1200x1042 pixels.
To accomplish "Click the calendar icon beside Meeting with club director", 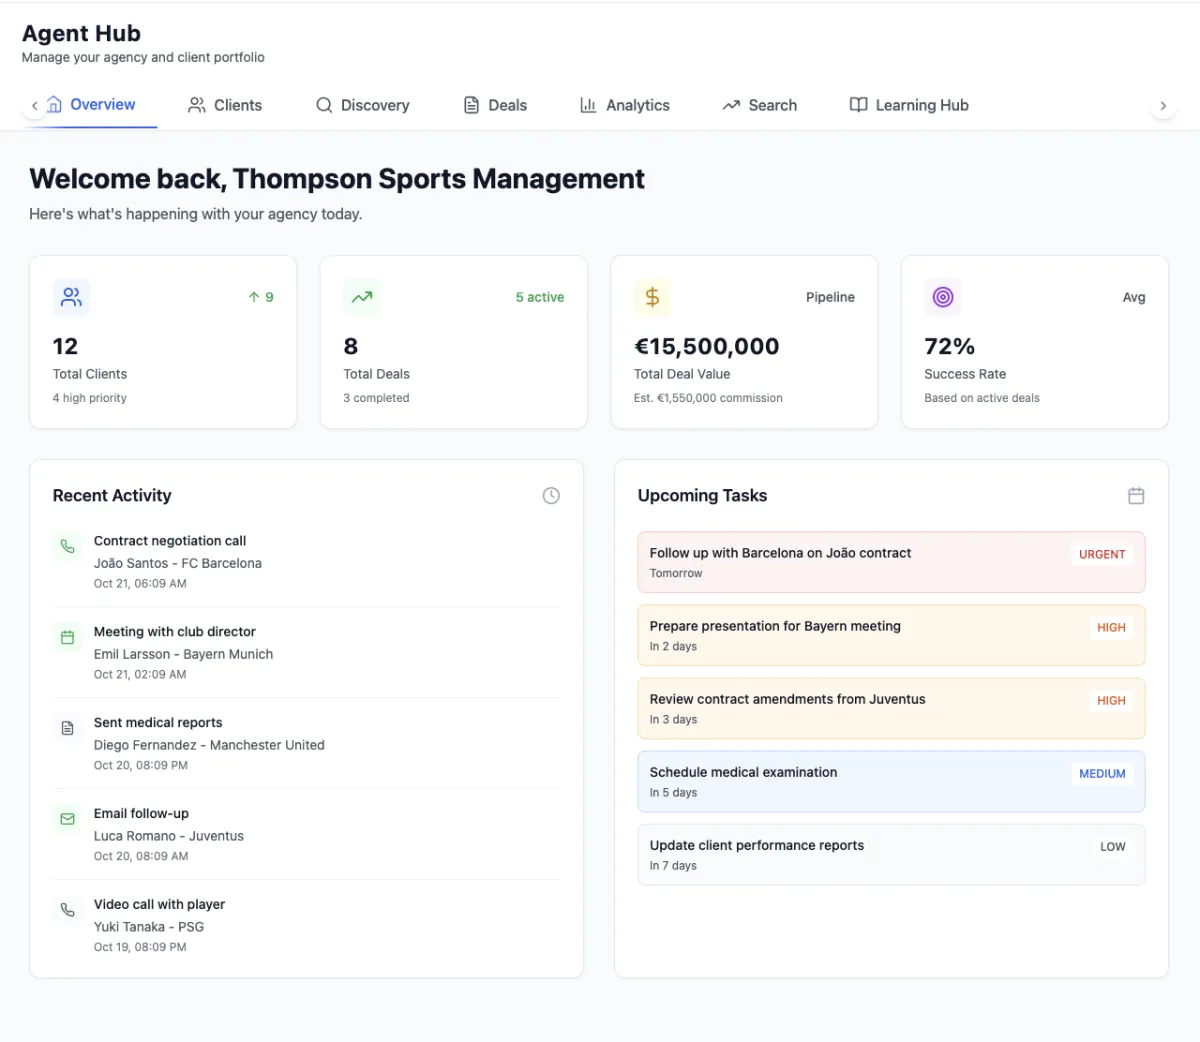I will coord(67,637).
